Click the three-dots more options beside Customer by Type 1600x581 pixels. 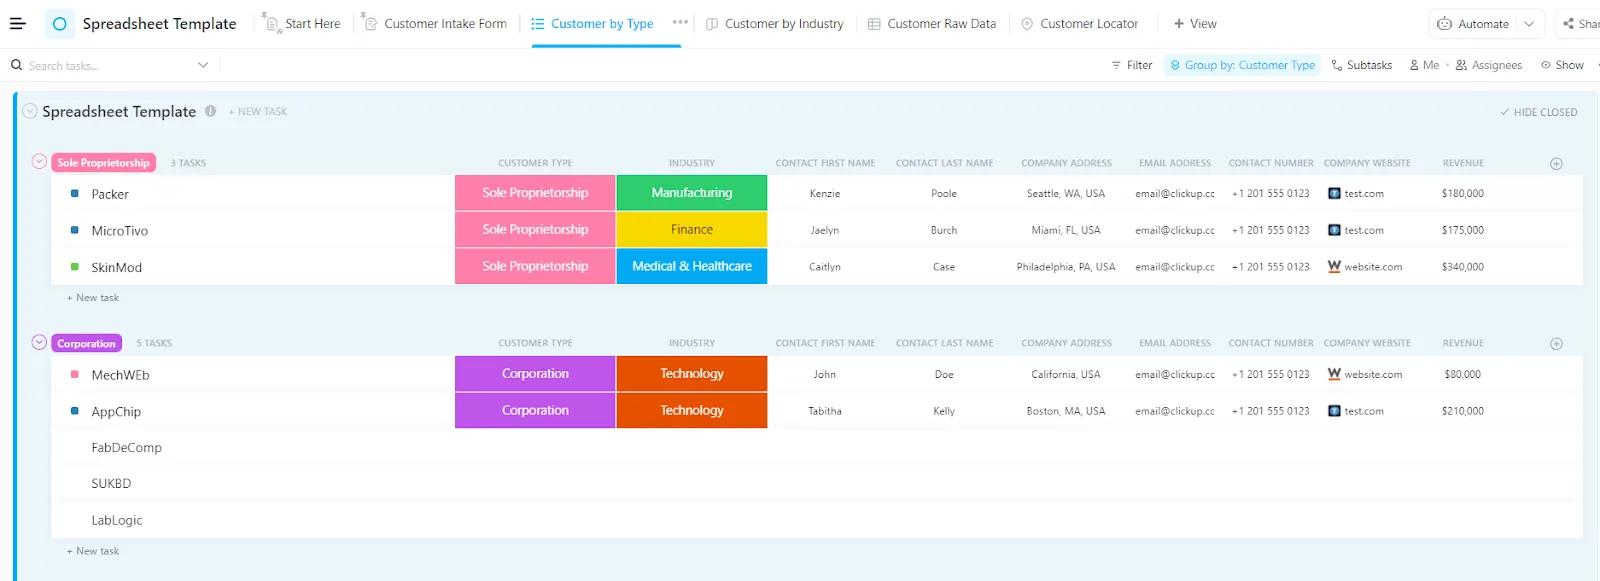pyautogui.click(x=680, y=22)
